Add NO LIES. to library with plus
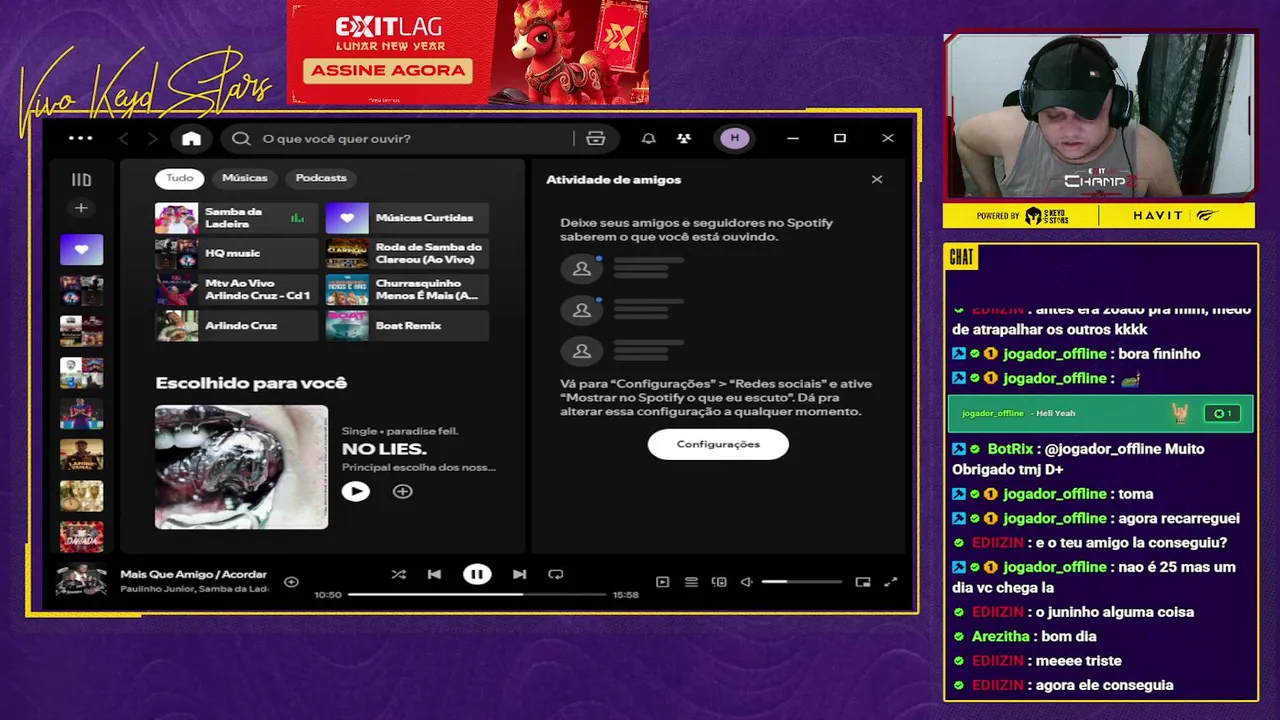Viewport: 1280px width, 720px height. point(402,491)
